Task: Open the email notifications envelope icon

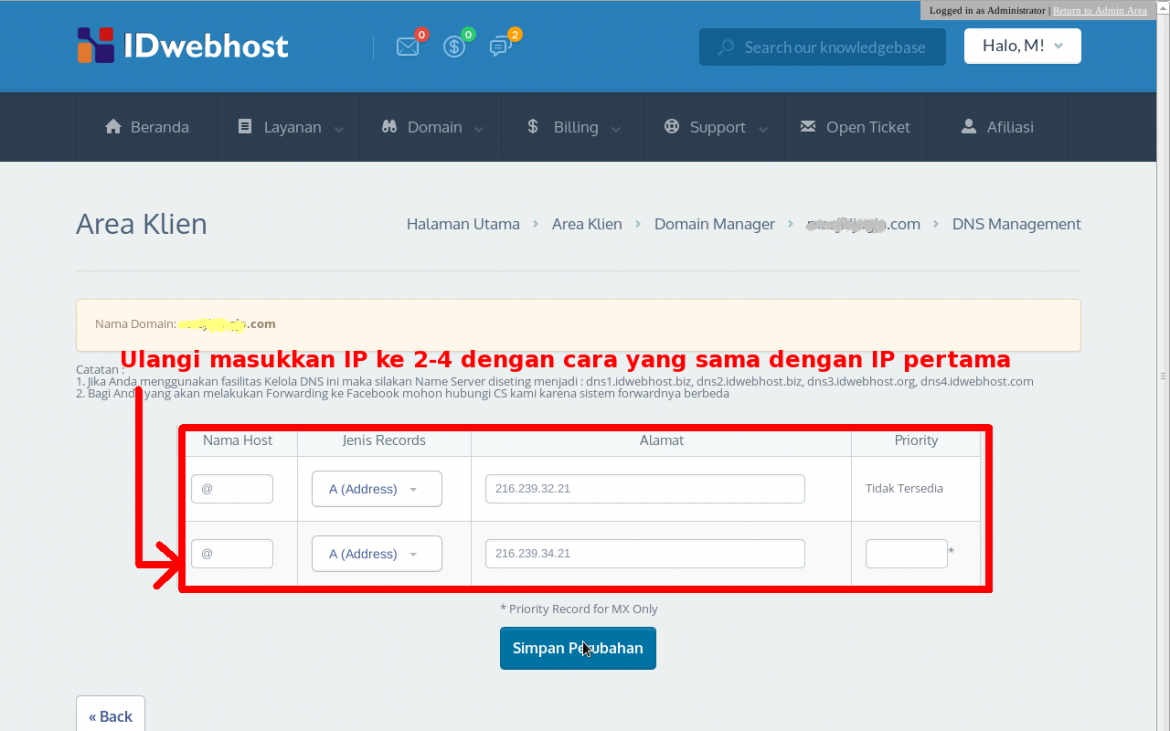Action: point(407,46)
